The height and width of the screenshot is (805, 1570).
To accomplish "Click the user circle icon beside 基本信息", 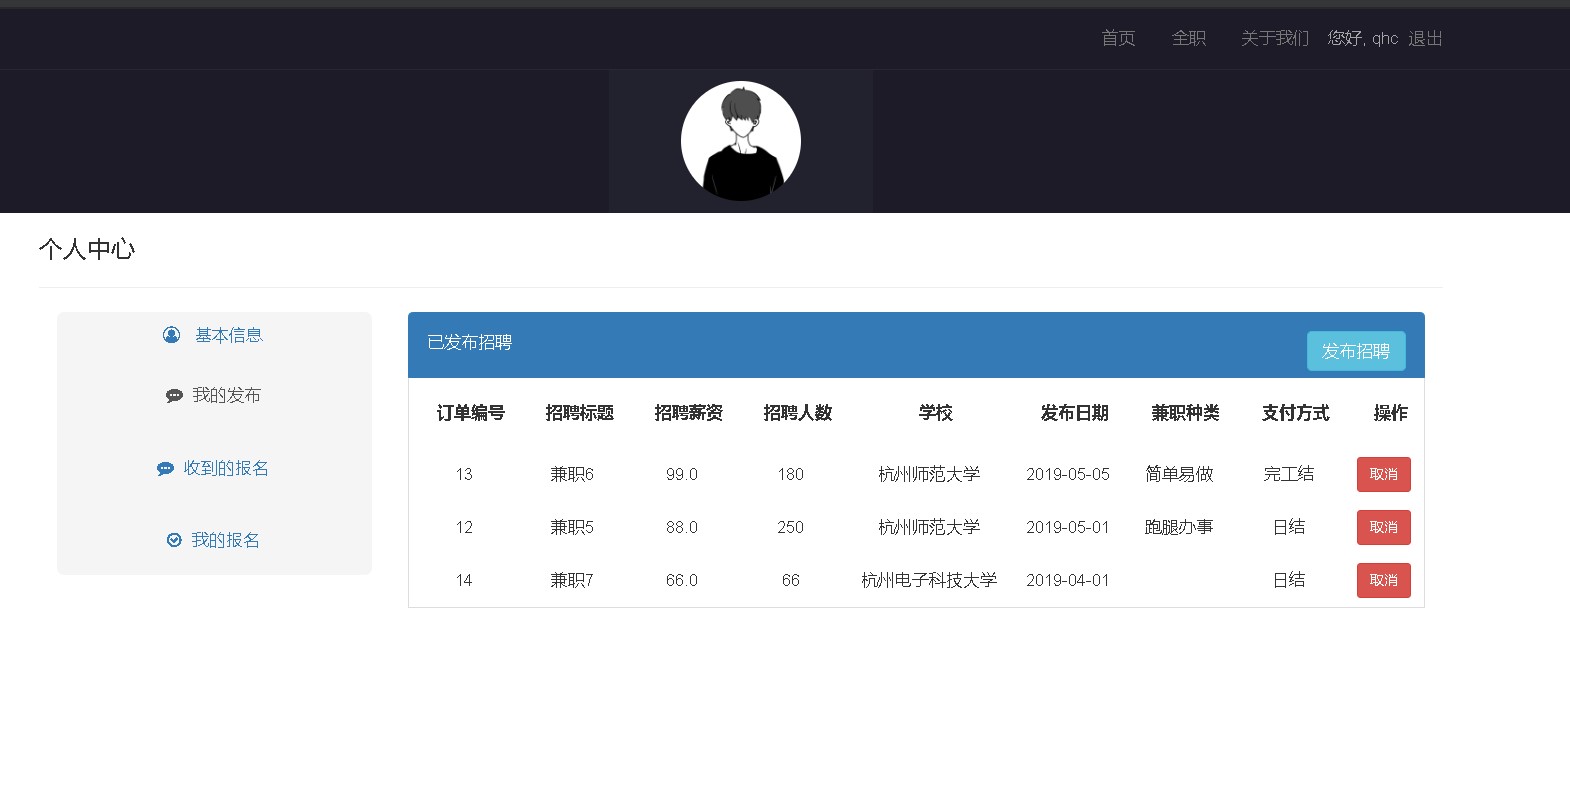I will point(172,335).
